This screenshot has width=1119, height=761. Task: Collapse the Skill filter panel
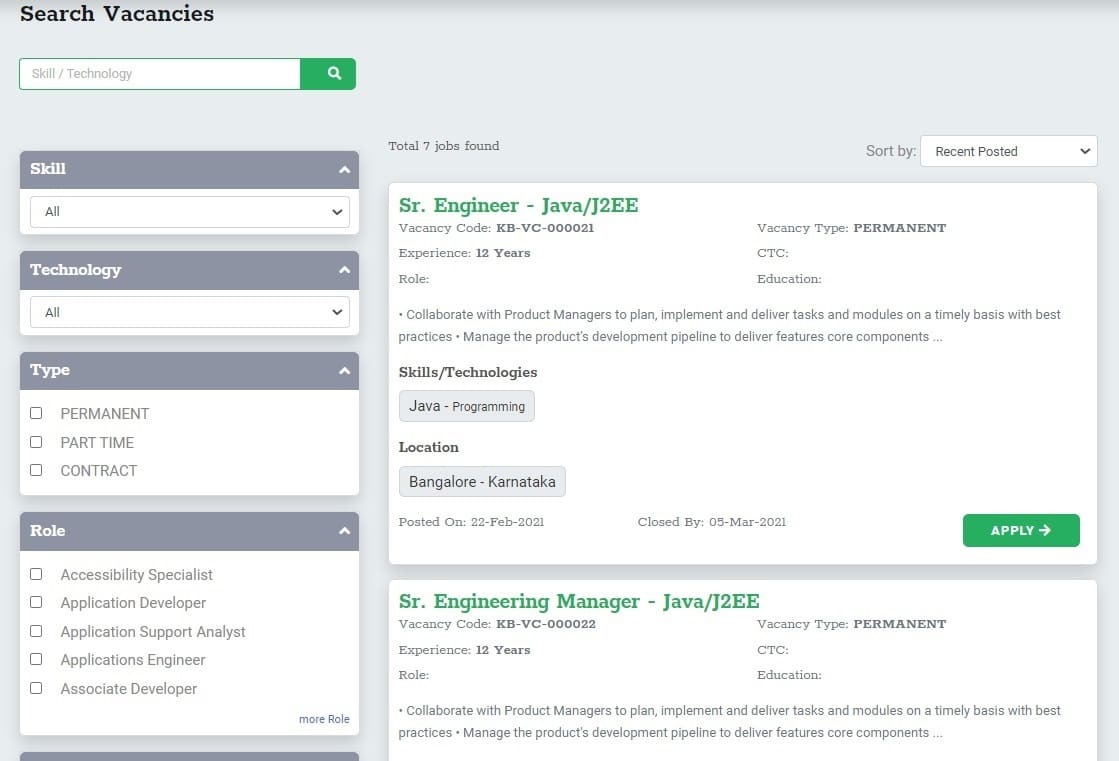point(344,170)
